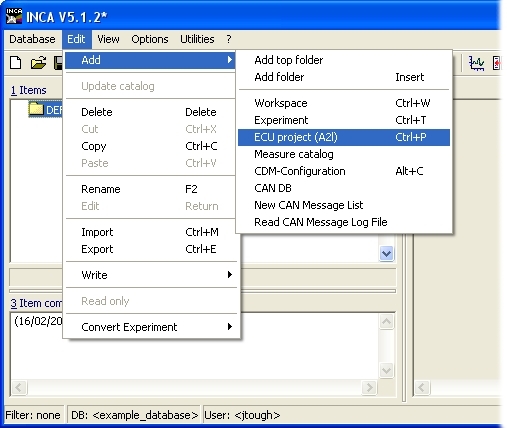507x428 pixels.
Task: Click the INCA application logo icon
Action: point(14,16)
